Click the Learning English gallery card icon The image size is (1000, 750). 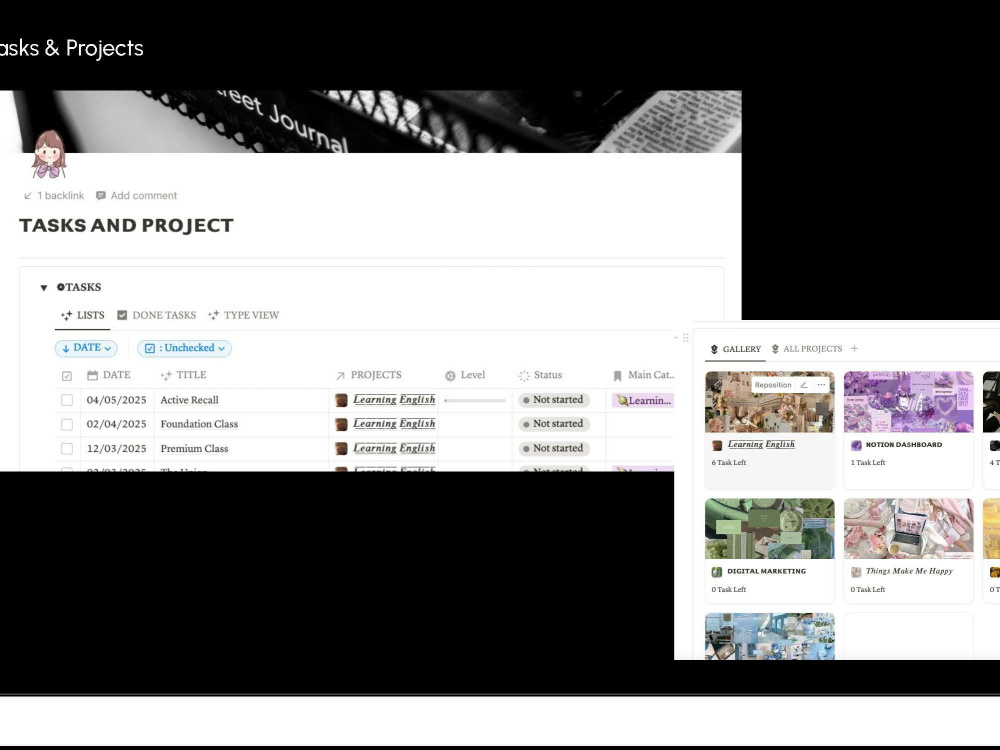click(x=717, y=445)
